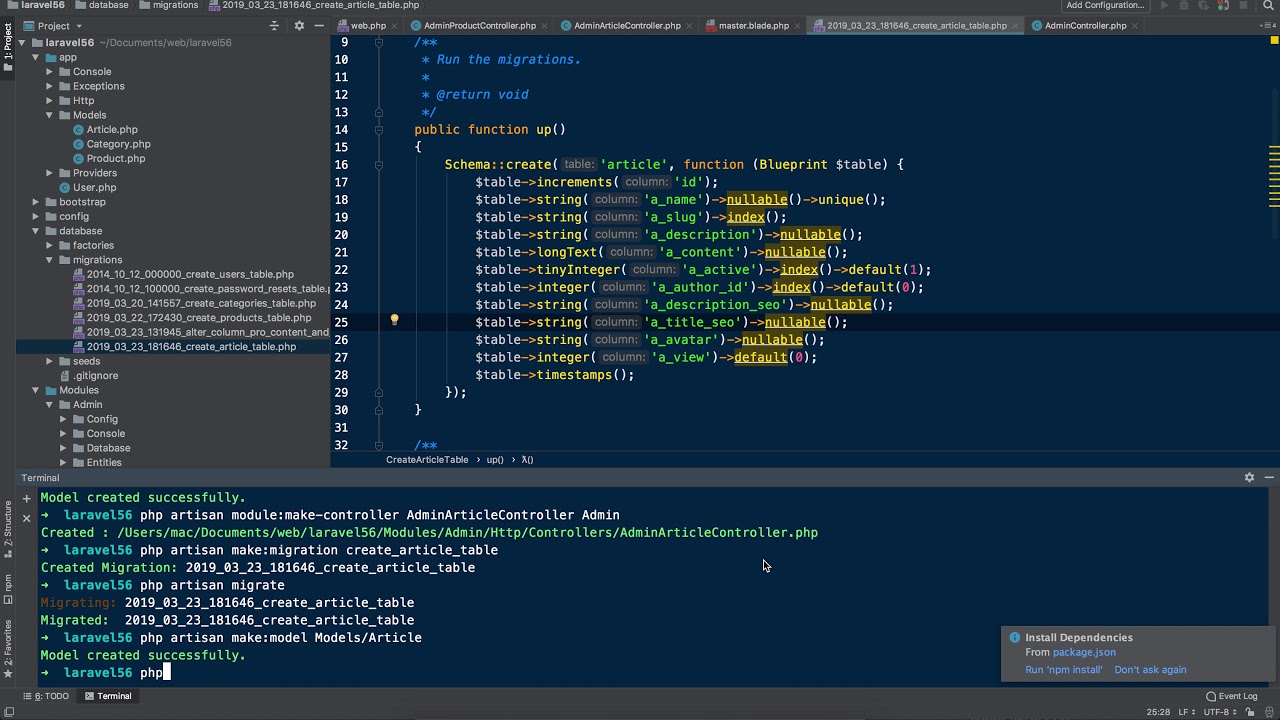Screen dimensions: 1280x720
Task: Collapse the app folder
Action: [36, 57]
